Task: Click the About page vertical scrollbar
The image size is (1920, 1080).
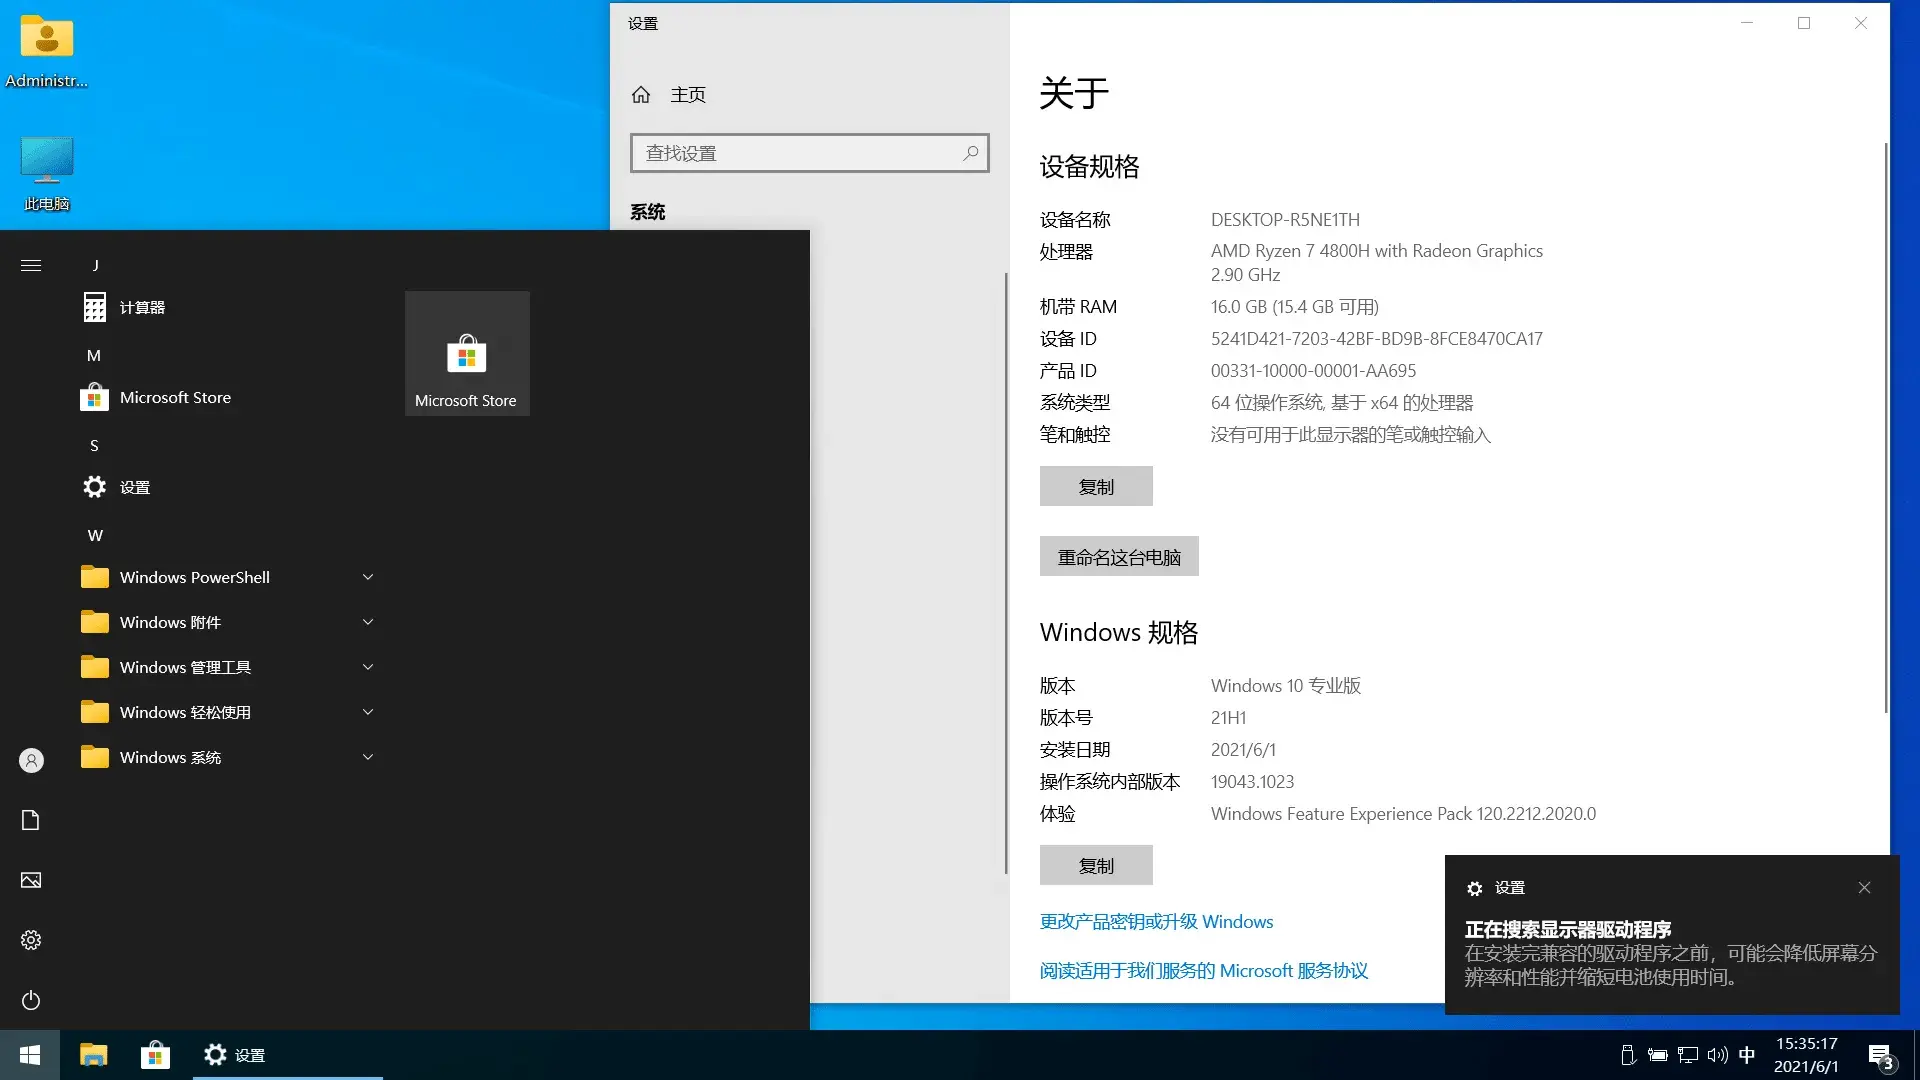Action: pyautogui.click(x=1886, y=430)
